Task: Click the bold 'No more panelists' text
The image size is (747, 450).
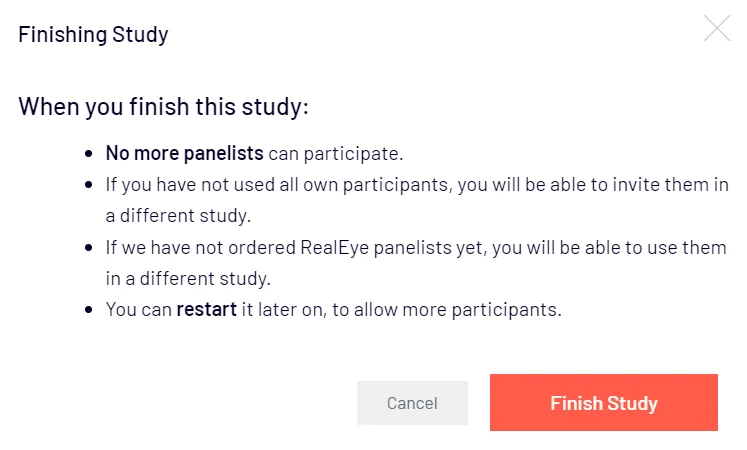Action: 184,153
